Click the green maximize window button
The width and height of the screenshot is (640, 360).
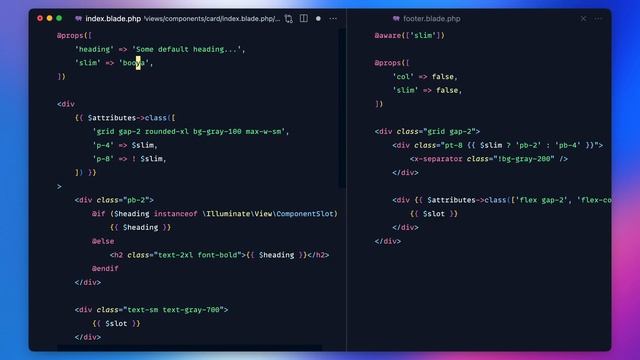(x=59, y=18)
